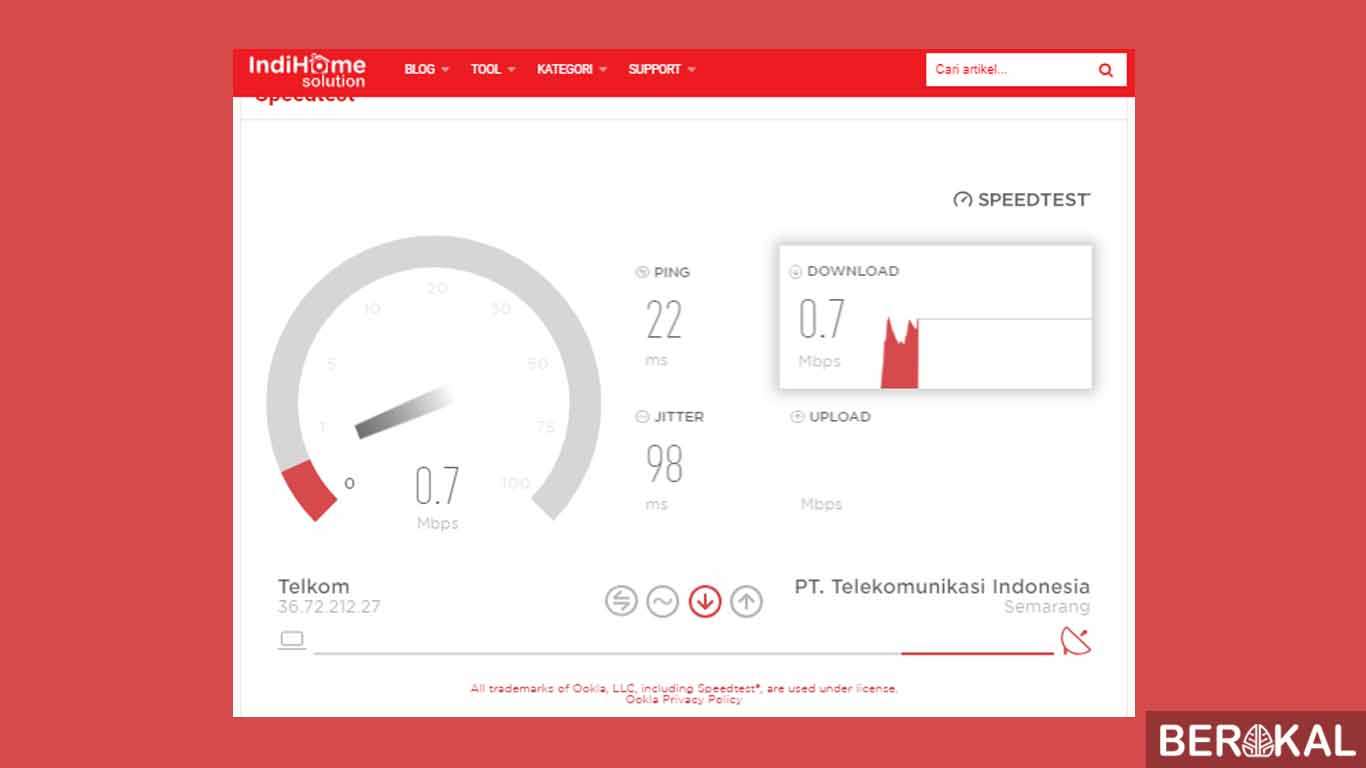Click the red download arrow stage icon
The image size is (1366, 768).
click(x=705, y=601)
